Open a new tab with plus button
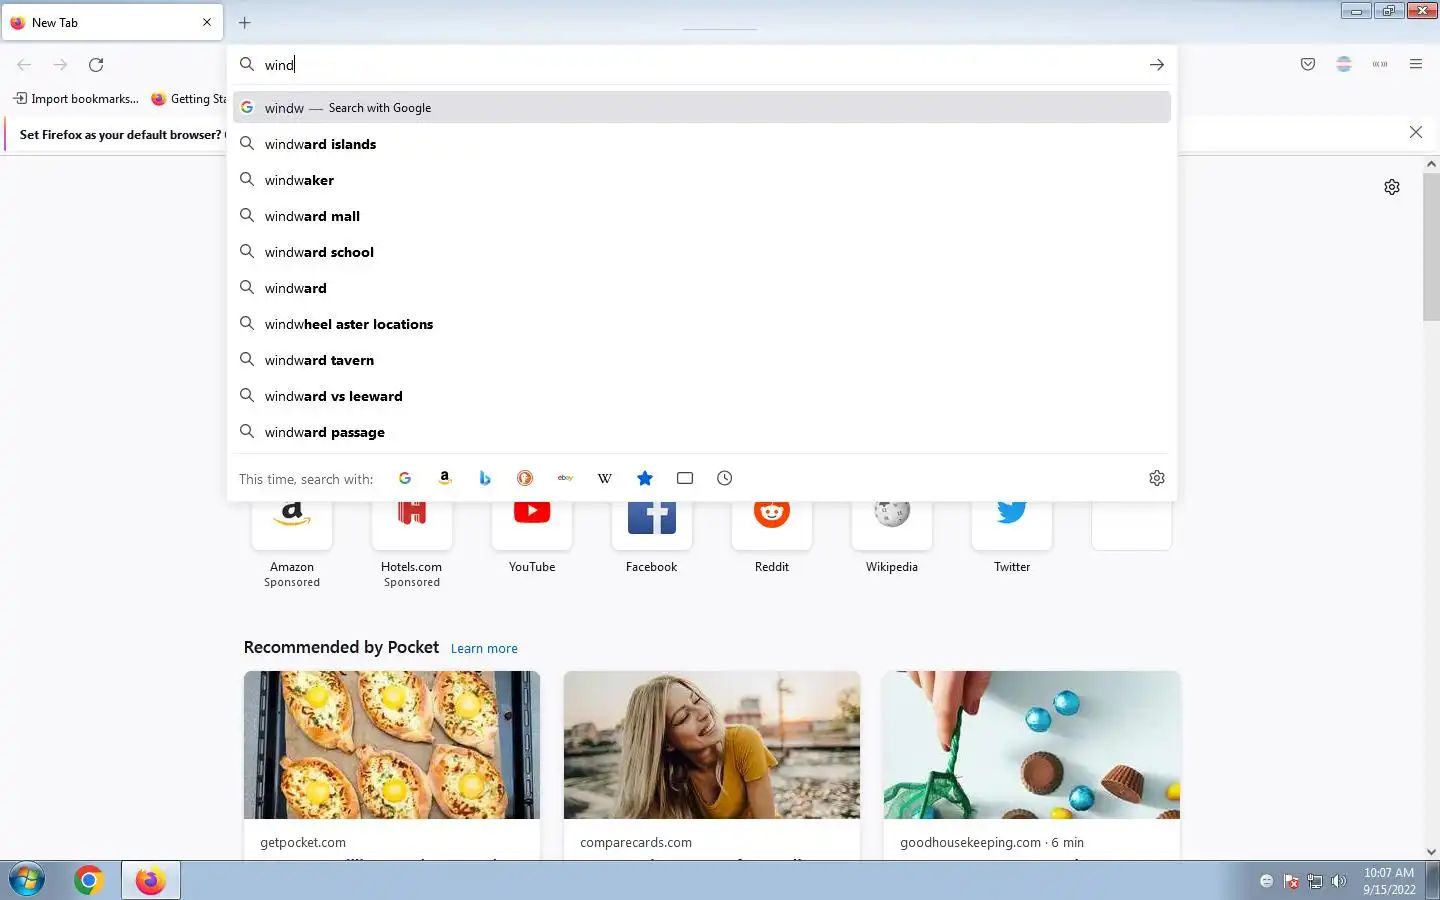 click(245, 22)
